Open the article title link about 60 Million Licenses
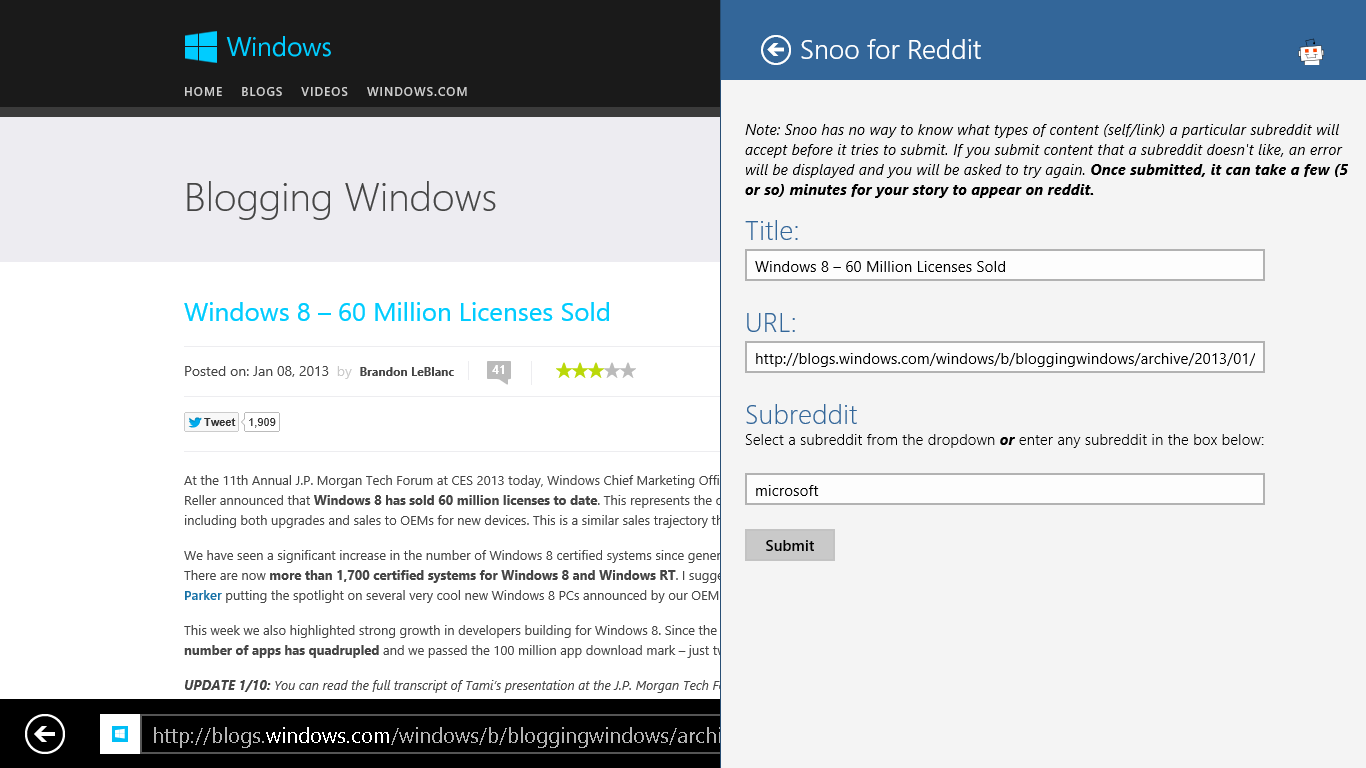Viewport: 1366px width, 768px height. coord(397,312)
